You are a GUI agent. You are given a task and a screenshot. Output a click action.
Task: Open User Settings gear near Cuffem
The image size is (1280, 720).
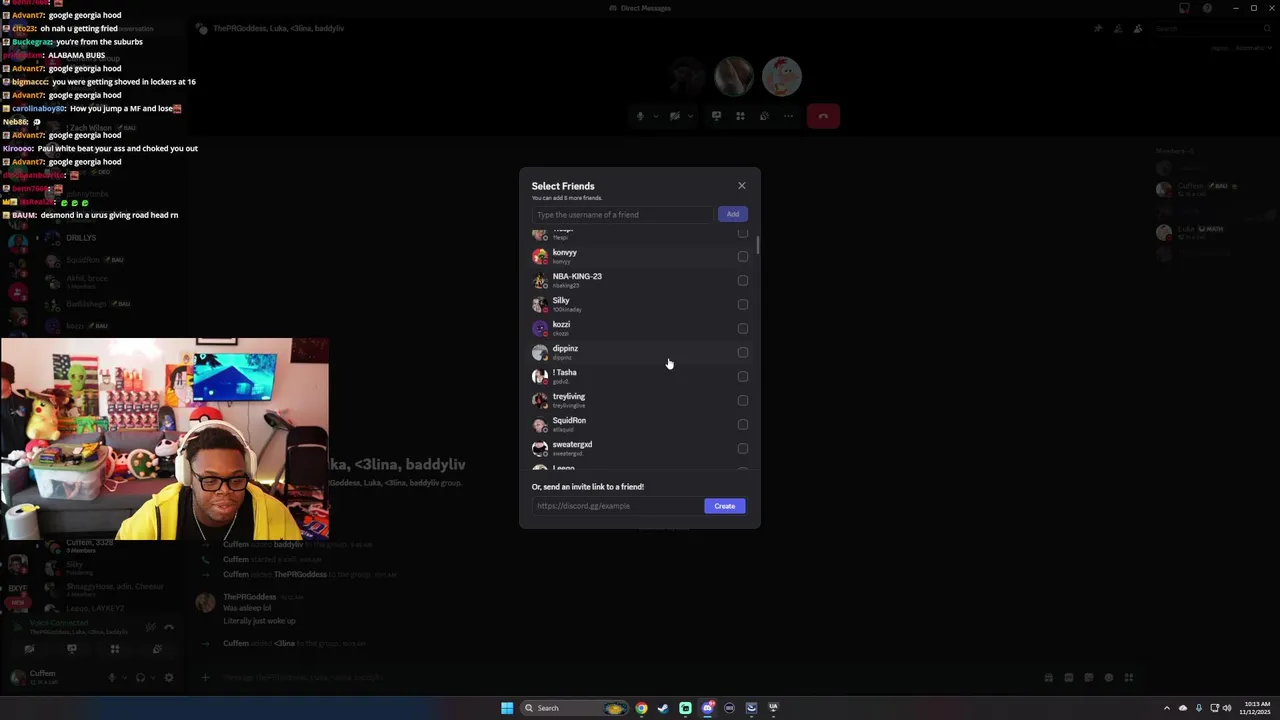point(168,677)
